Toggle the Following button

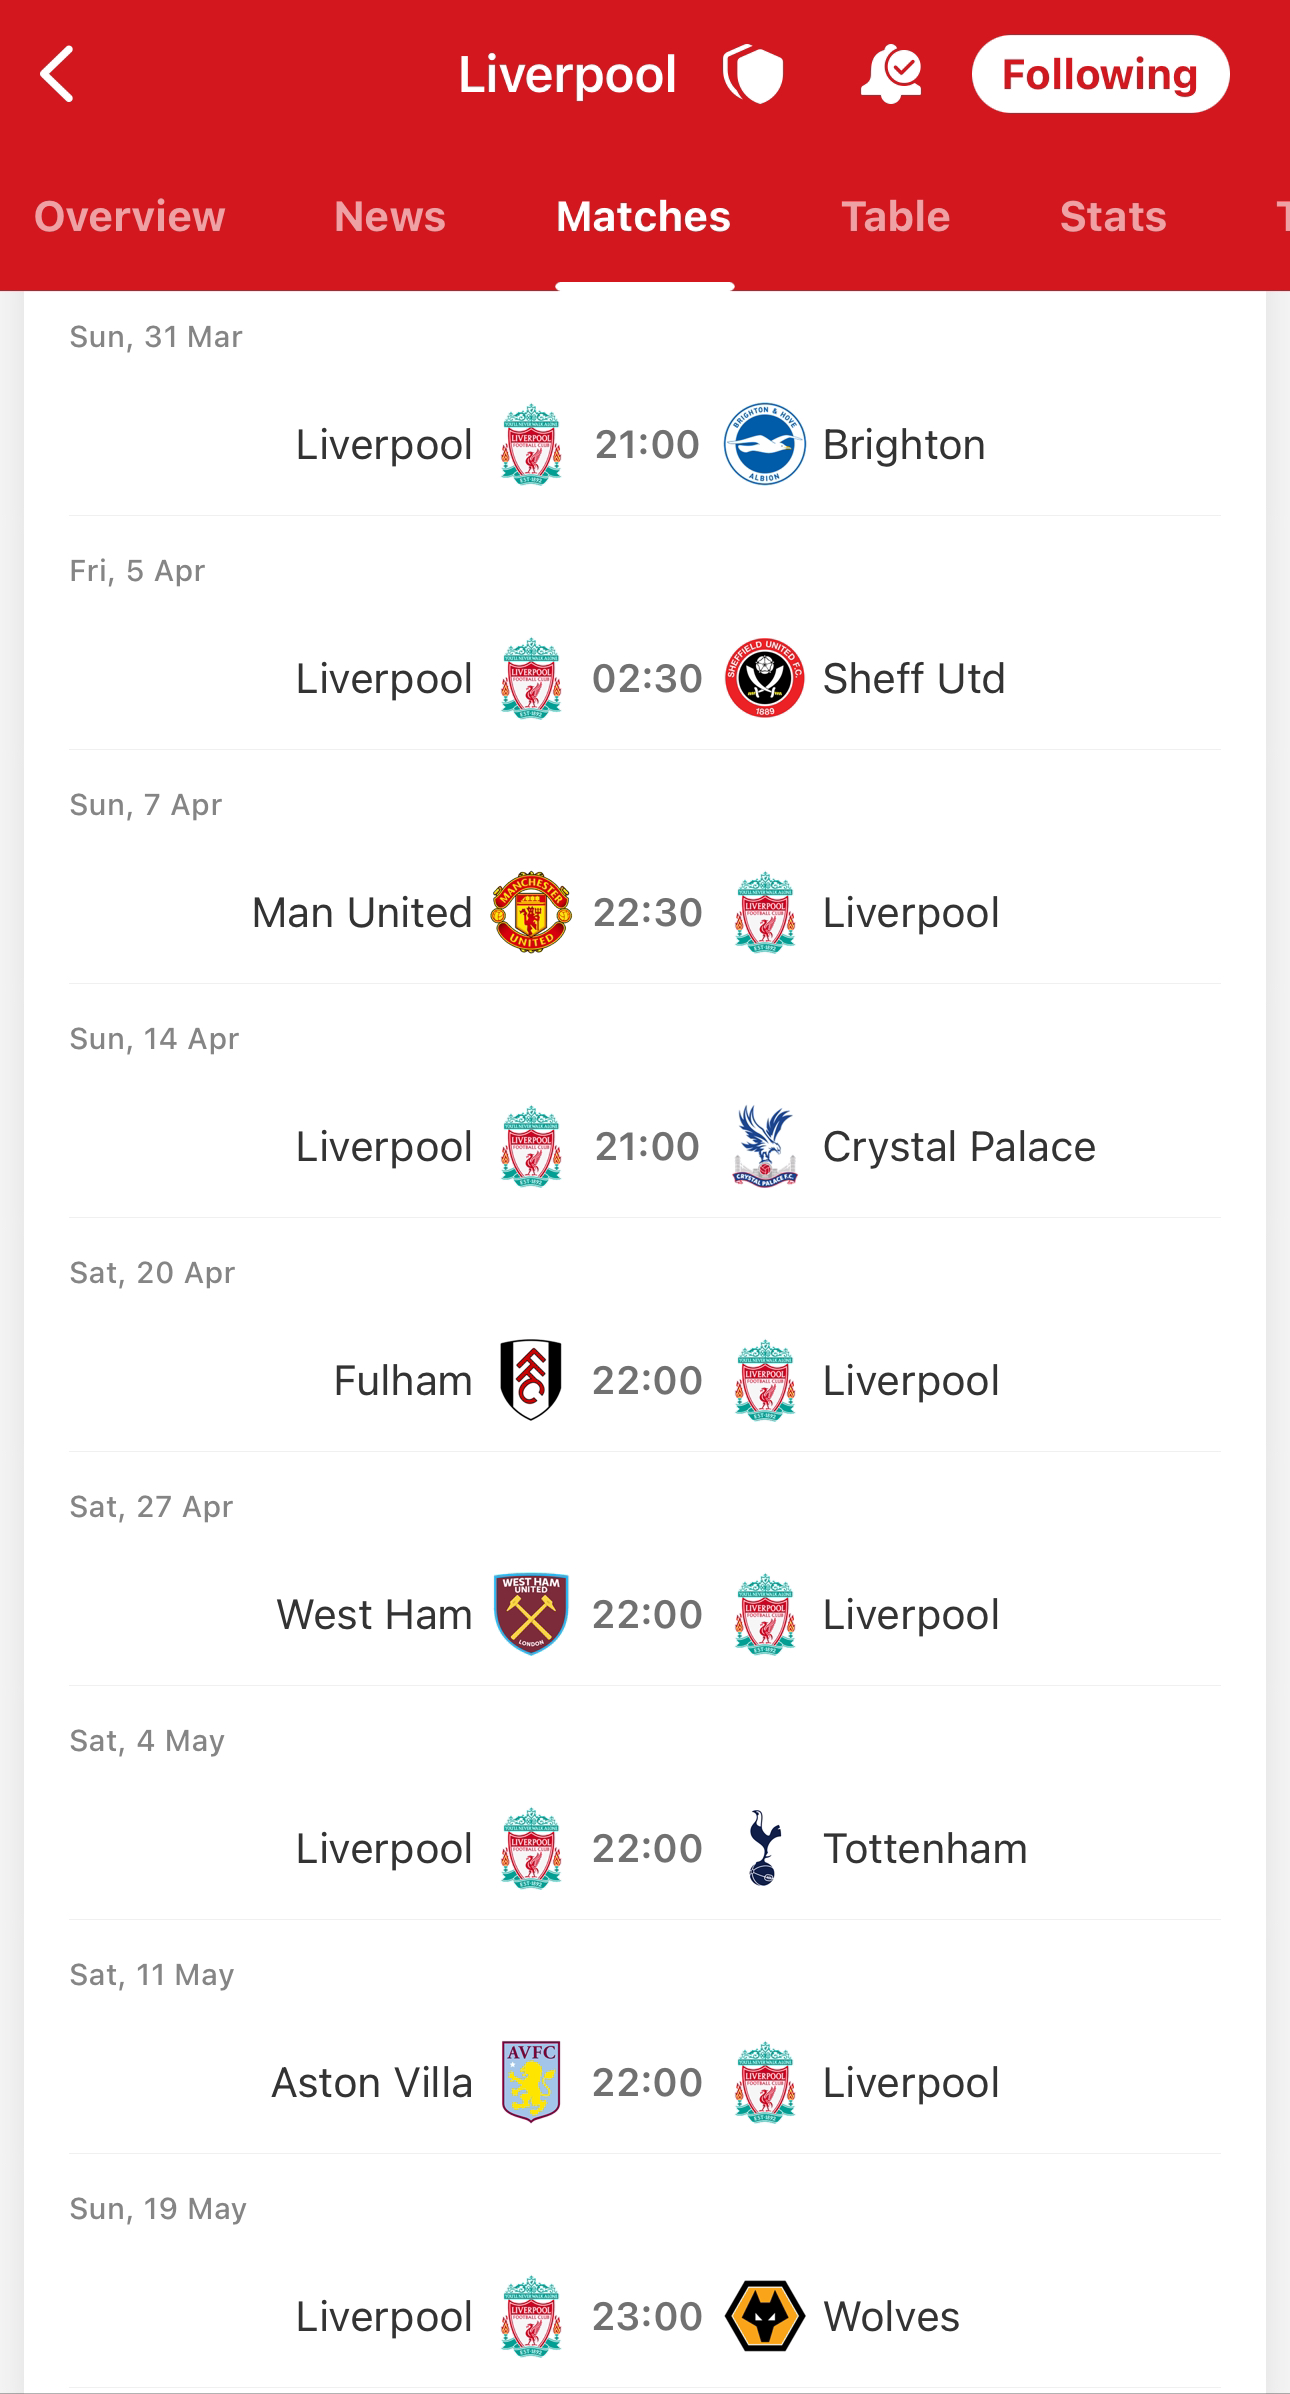coord(1100,74)
